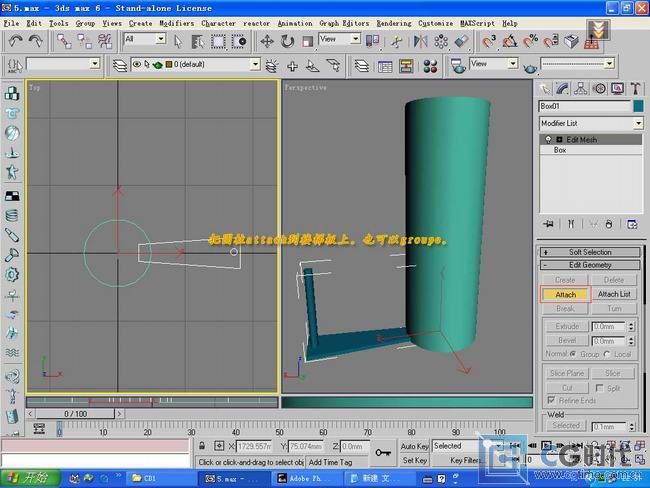Open the Material Editor
This screenshot has width=650, height=488.
pos(430,66)
